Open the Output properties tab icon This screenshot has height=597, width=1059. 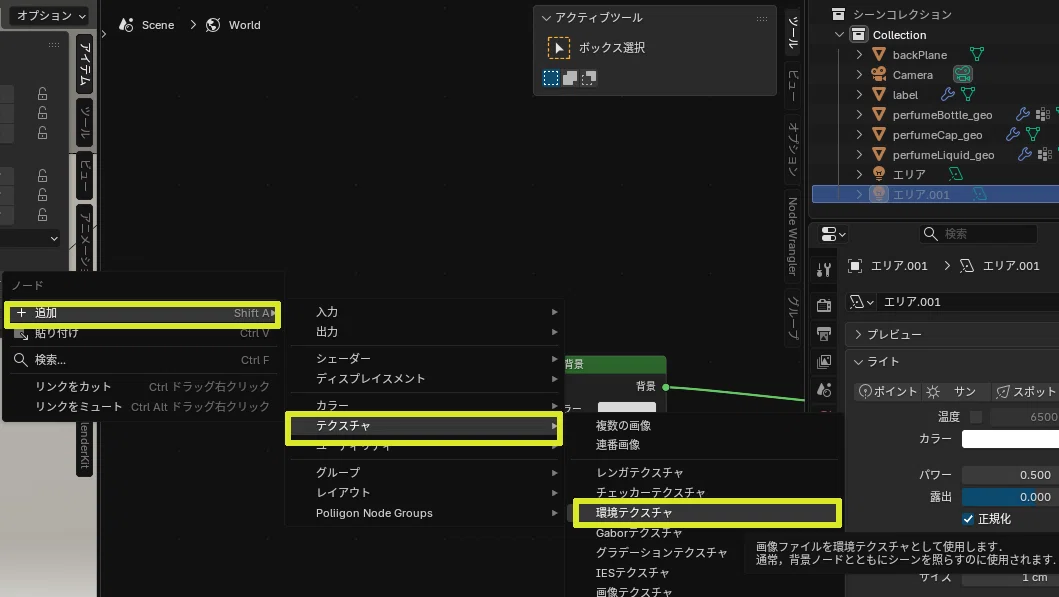pos(824,334)
